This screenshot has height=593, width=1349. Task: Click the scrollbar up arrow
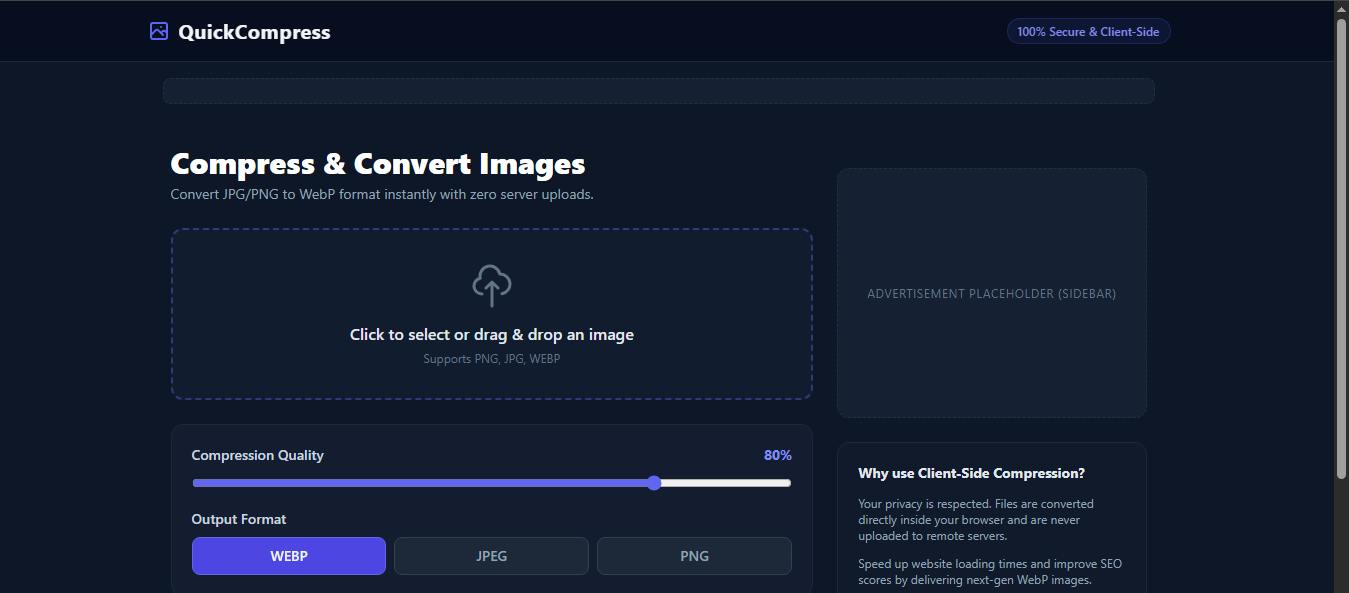click(x=1341, y=8)
